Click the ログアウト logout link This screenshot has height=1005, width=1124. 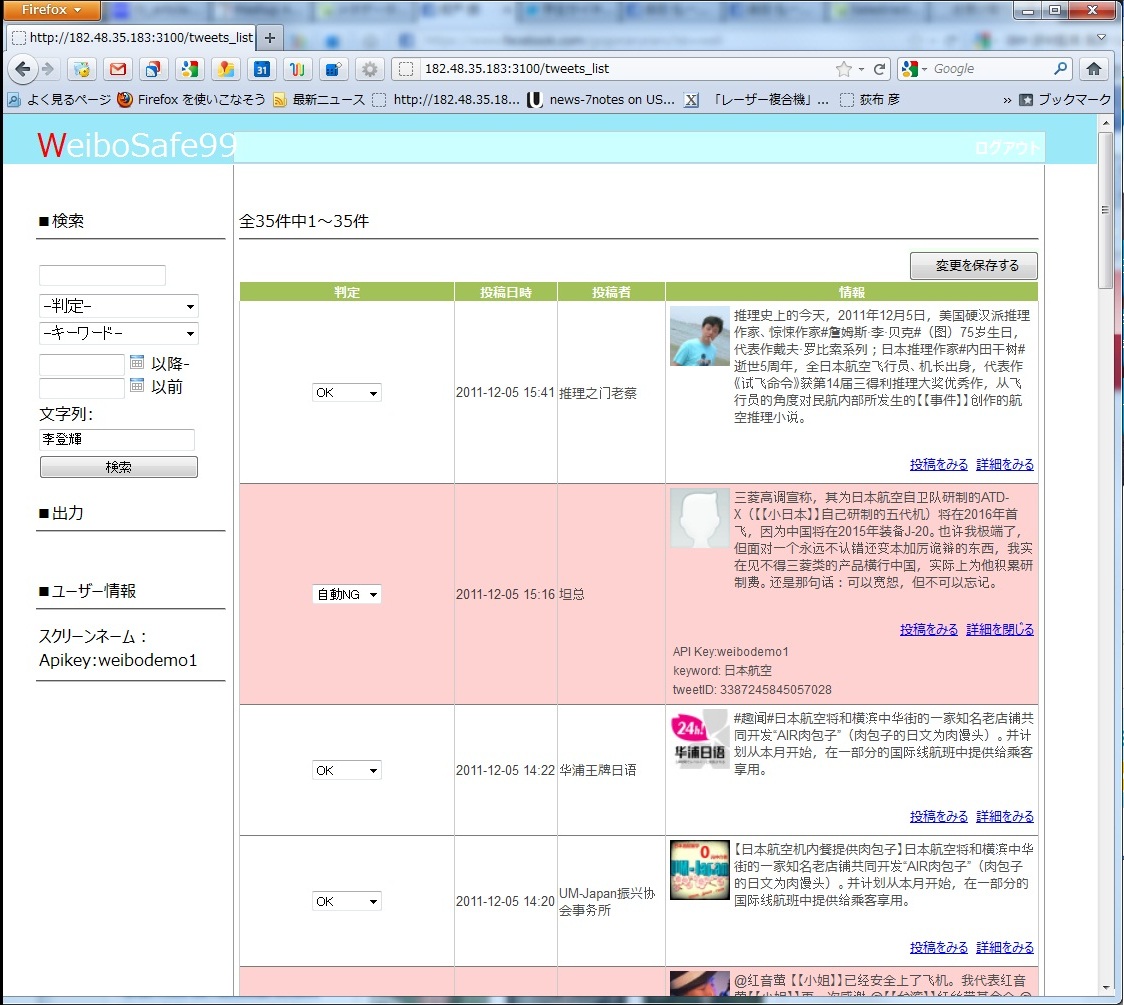point(1007,148)
